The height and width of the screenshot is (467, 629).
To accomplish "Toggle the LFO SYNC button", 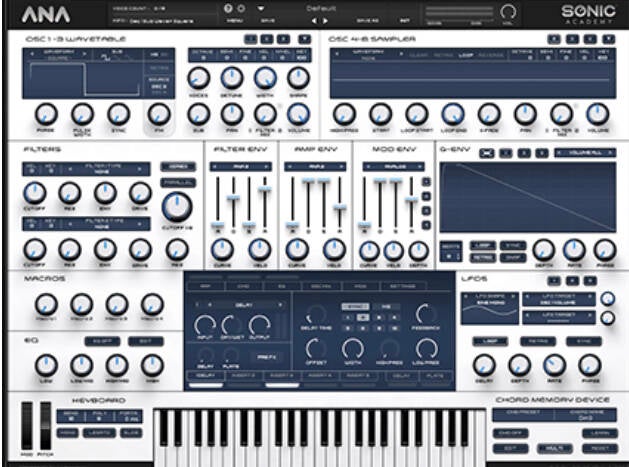I will (x=584, y=341).
